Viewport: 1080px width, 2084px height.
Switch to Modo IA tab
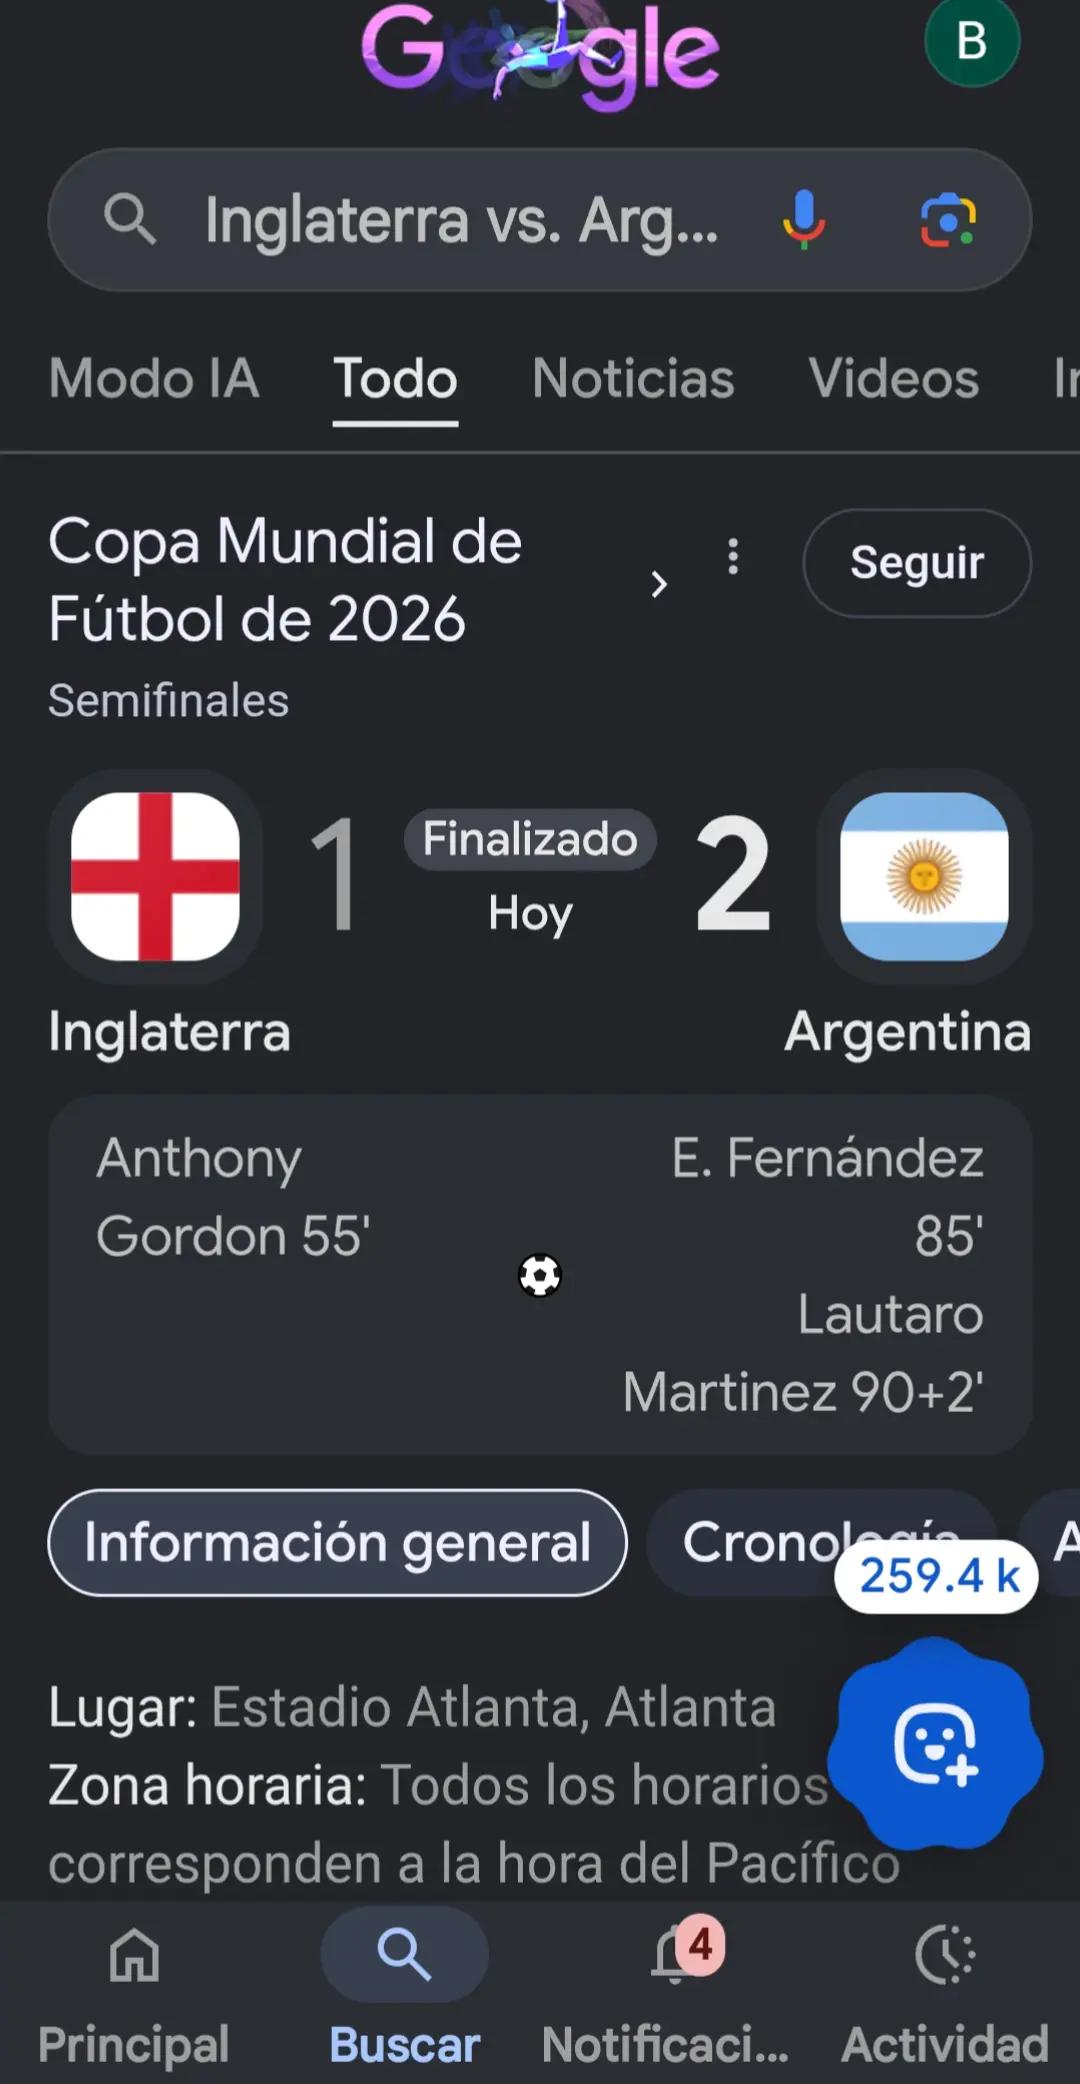(154, 379)
